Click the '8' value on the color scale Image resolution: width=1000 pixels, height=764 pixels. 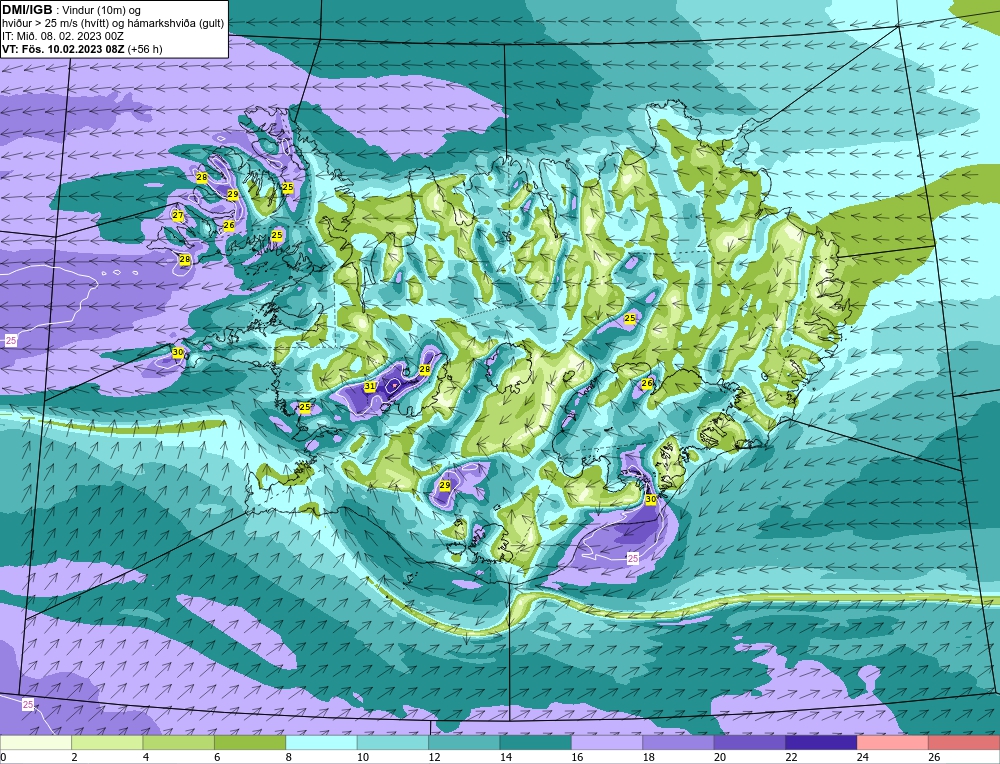(289, 758)
